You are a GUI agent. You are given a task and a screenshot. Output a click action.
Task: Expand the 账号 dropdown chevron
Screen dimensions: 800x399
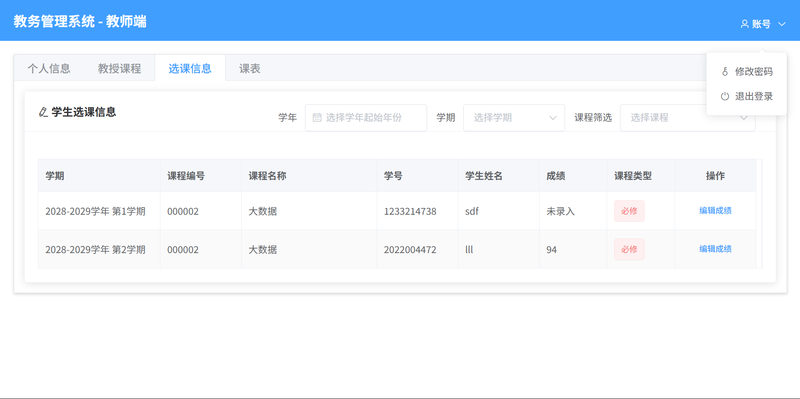pos(782,24)
